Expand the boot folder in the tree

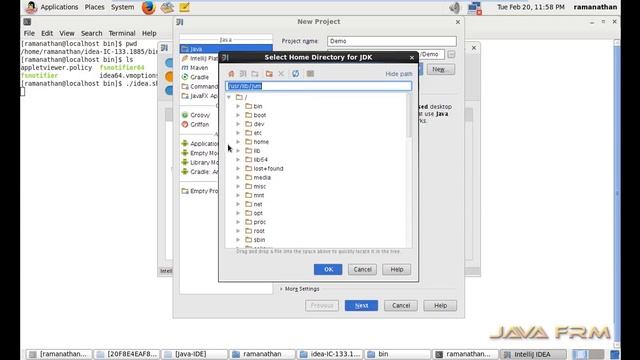click(x=238, y=115)
